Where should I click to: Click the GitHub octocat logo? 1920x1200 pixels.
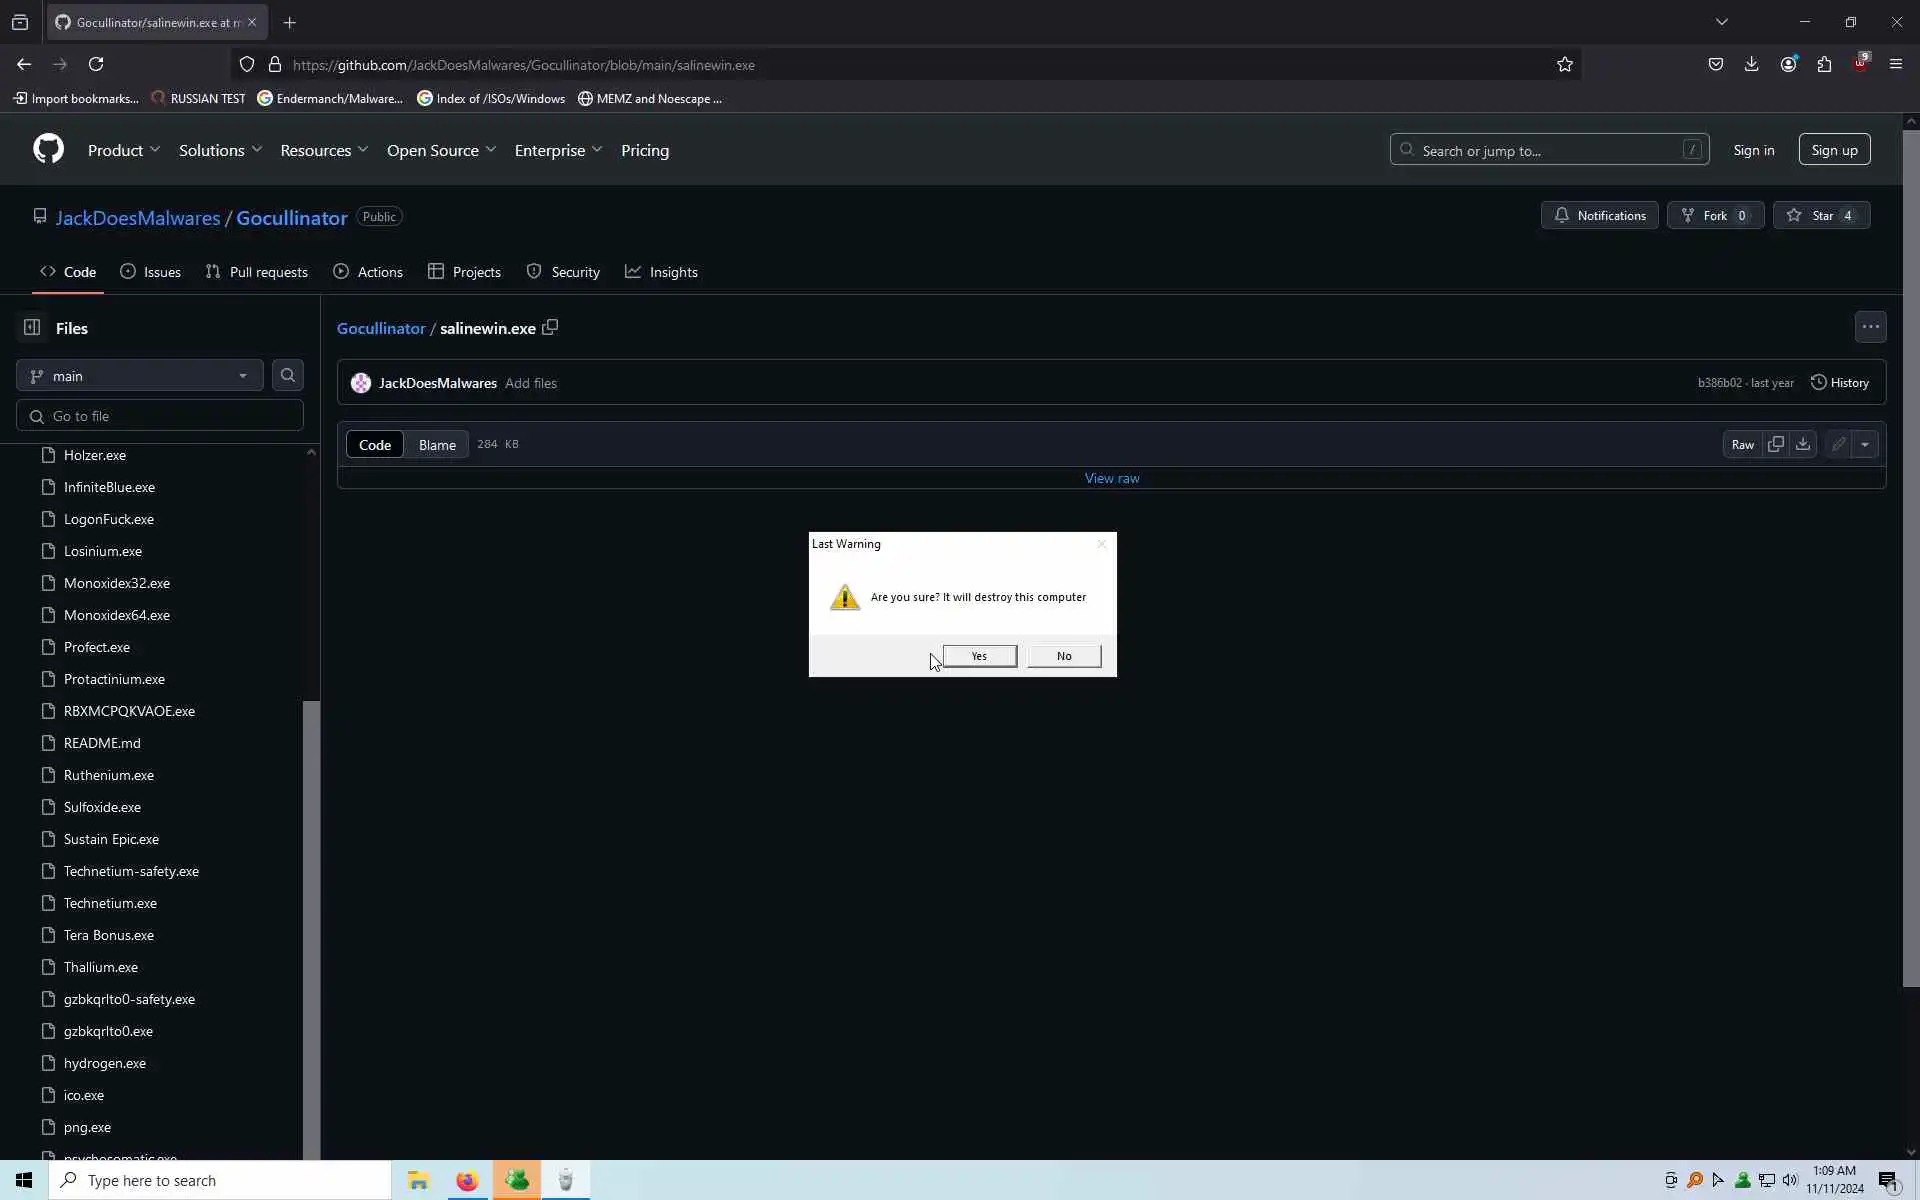[48, 149]
